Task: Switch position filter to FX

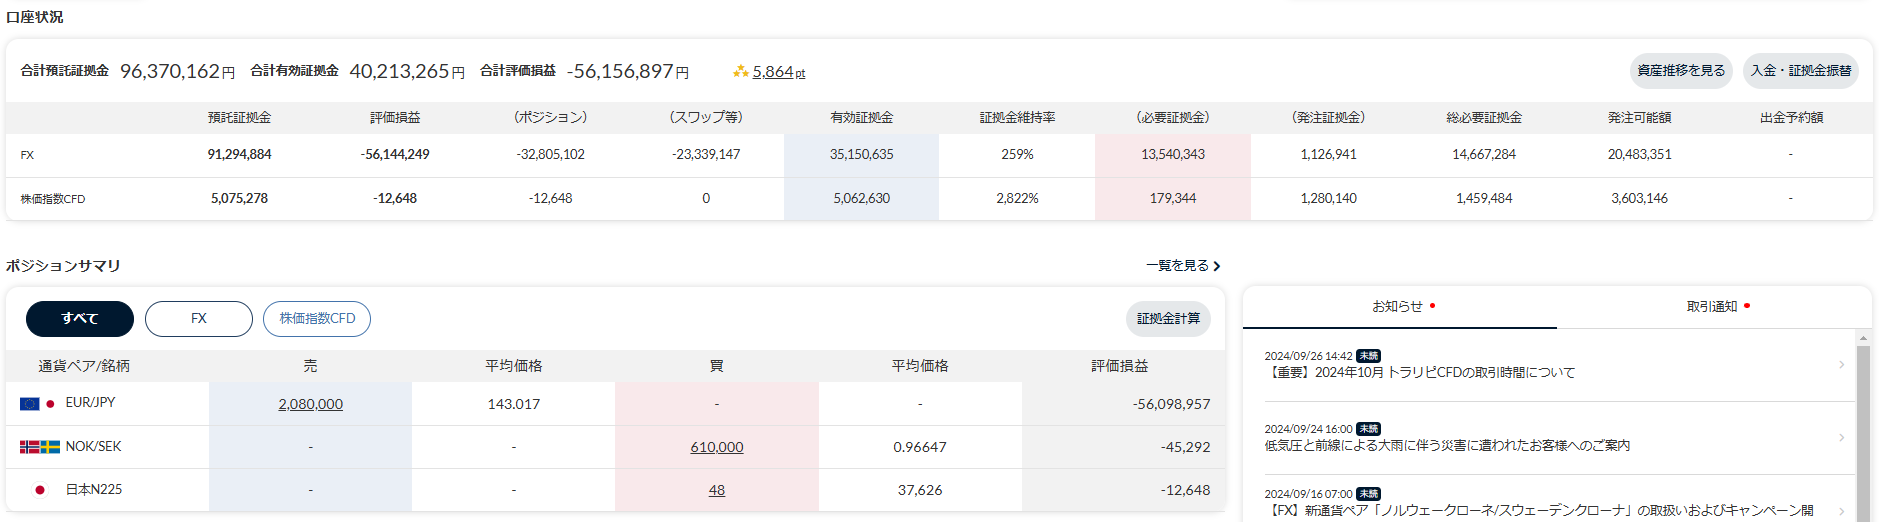Action: (x=199, y=319)
